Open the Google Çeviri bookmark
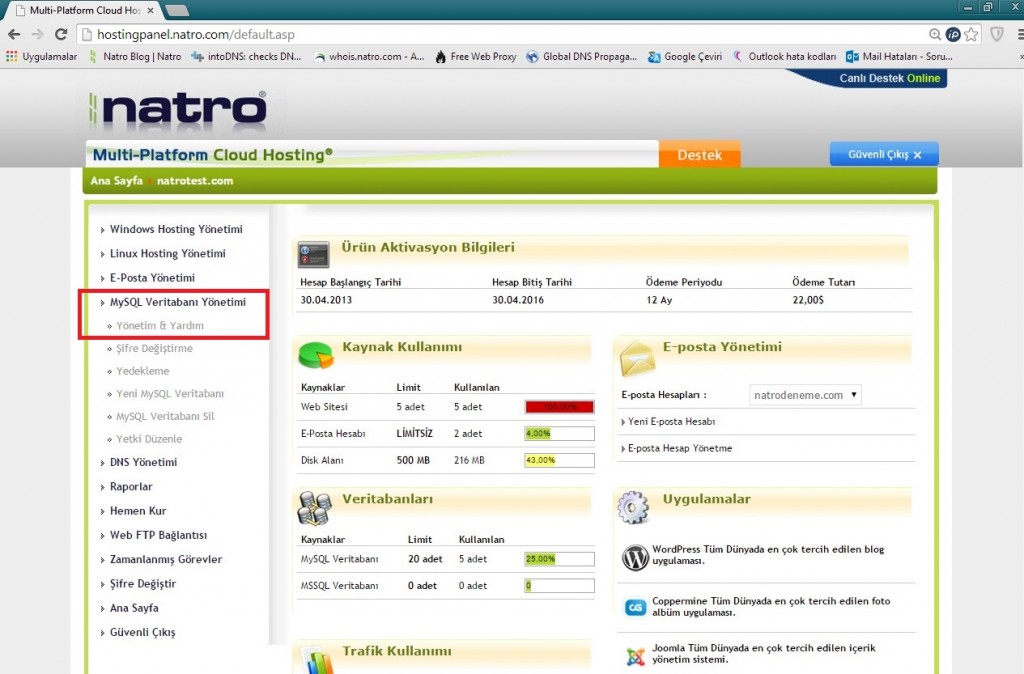The height and width of the screenshot is (674, 1024). 685,57
